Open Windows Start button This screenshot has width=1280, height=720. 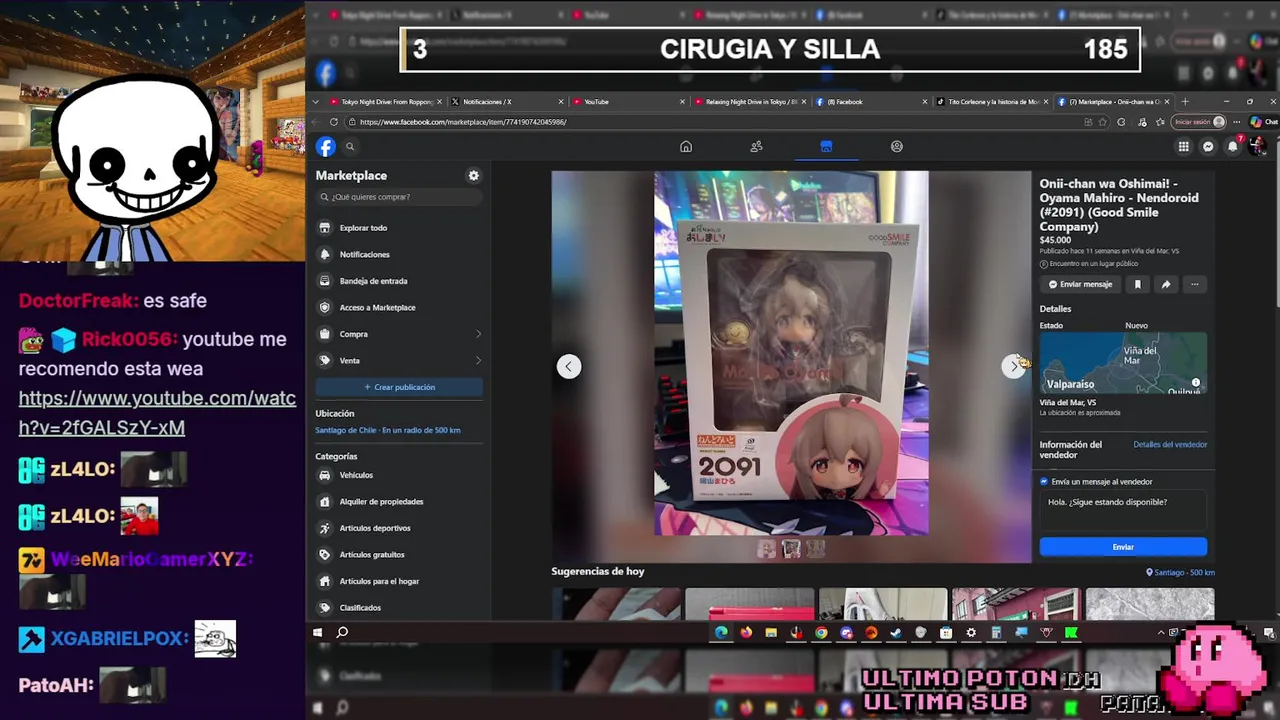317,632
